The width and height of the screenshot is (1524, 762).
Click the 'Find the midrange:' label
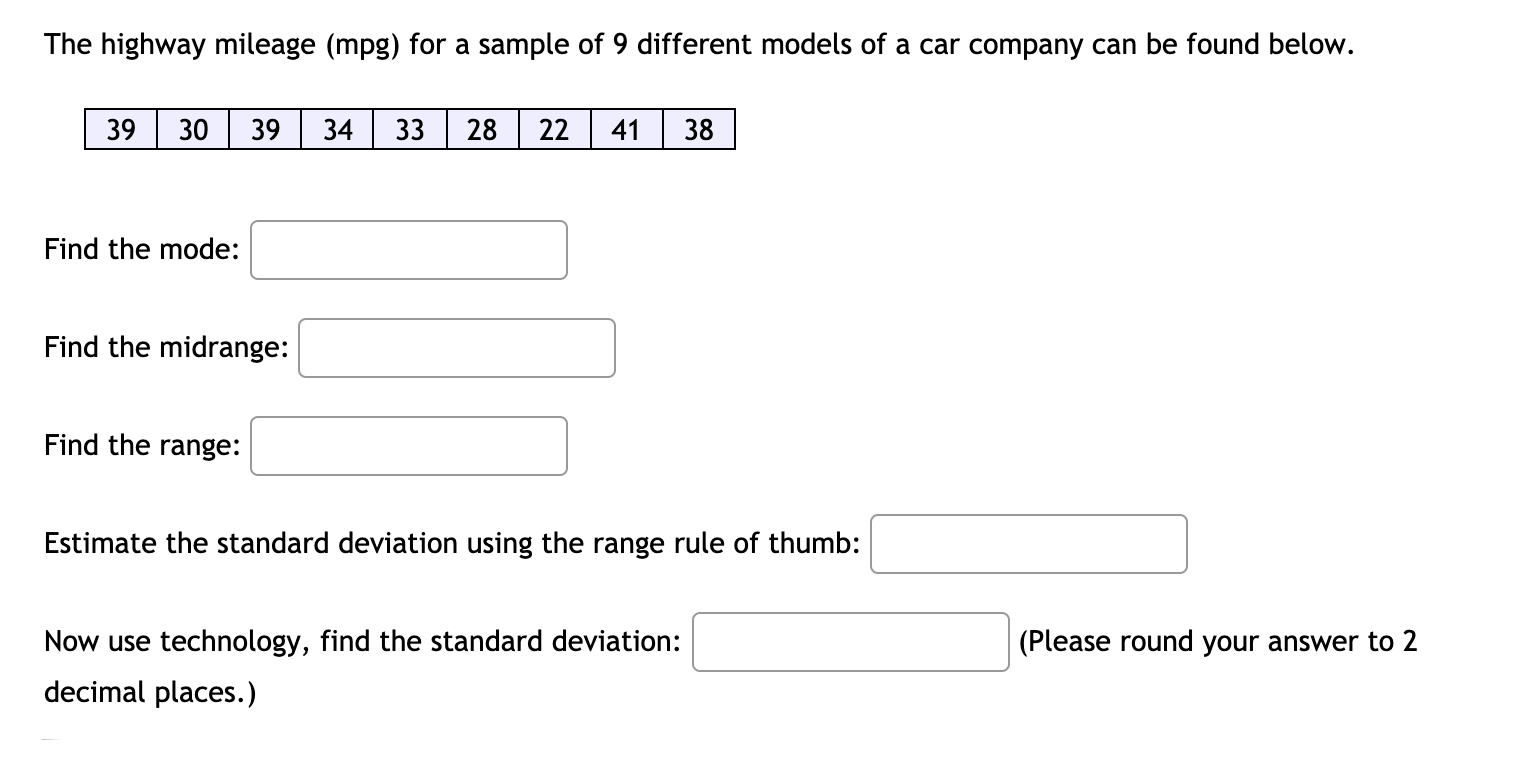[x=165, y=347]
